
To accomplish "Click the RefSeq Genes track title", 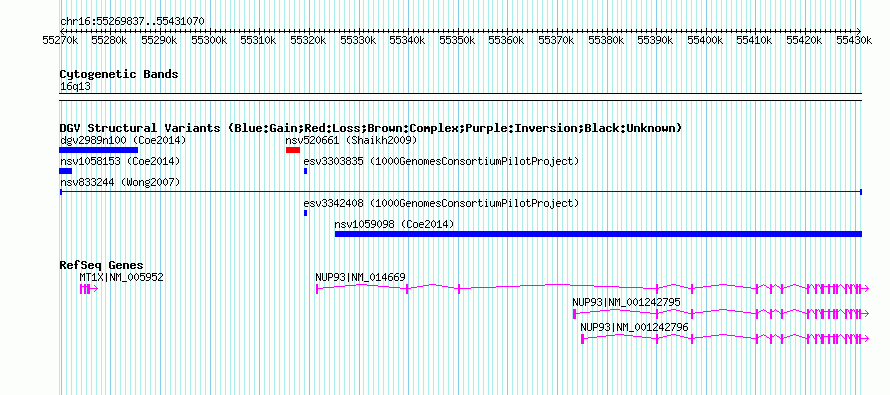I will point(102,266).
